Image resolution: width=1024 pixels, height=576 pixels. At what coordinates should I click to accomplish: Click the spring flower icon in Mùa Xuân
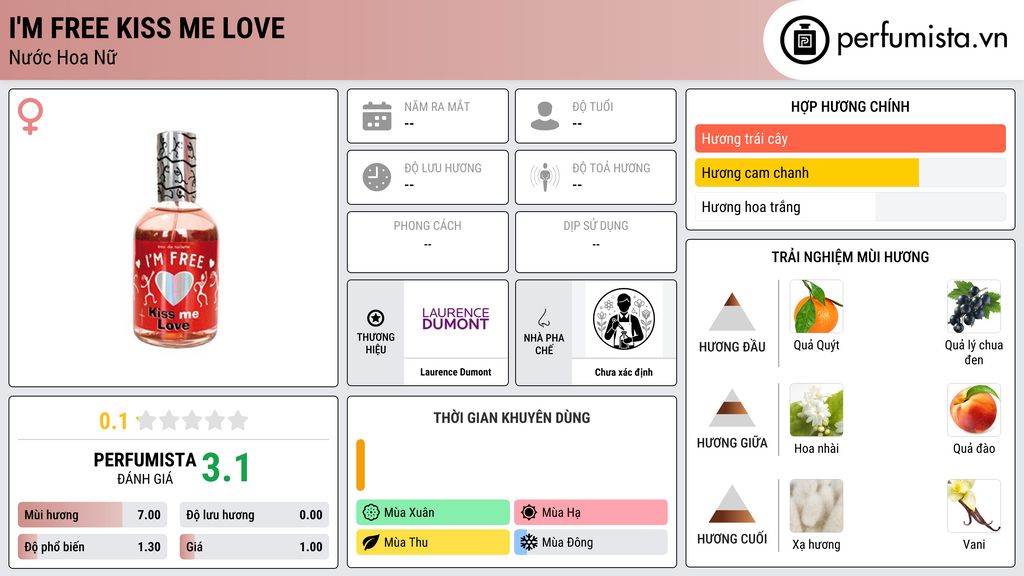click(x=371, y=513)
